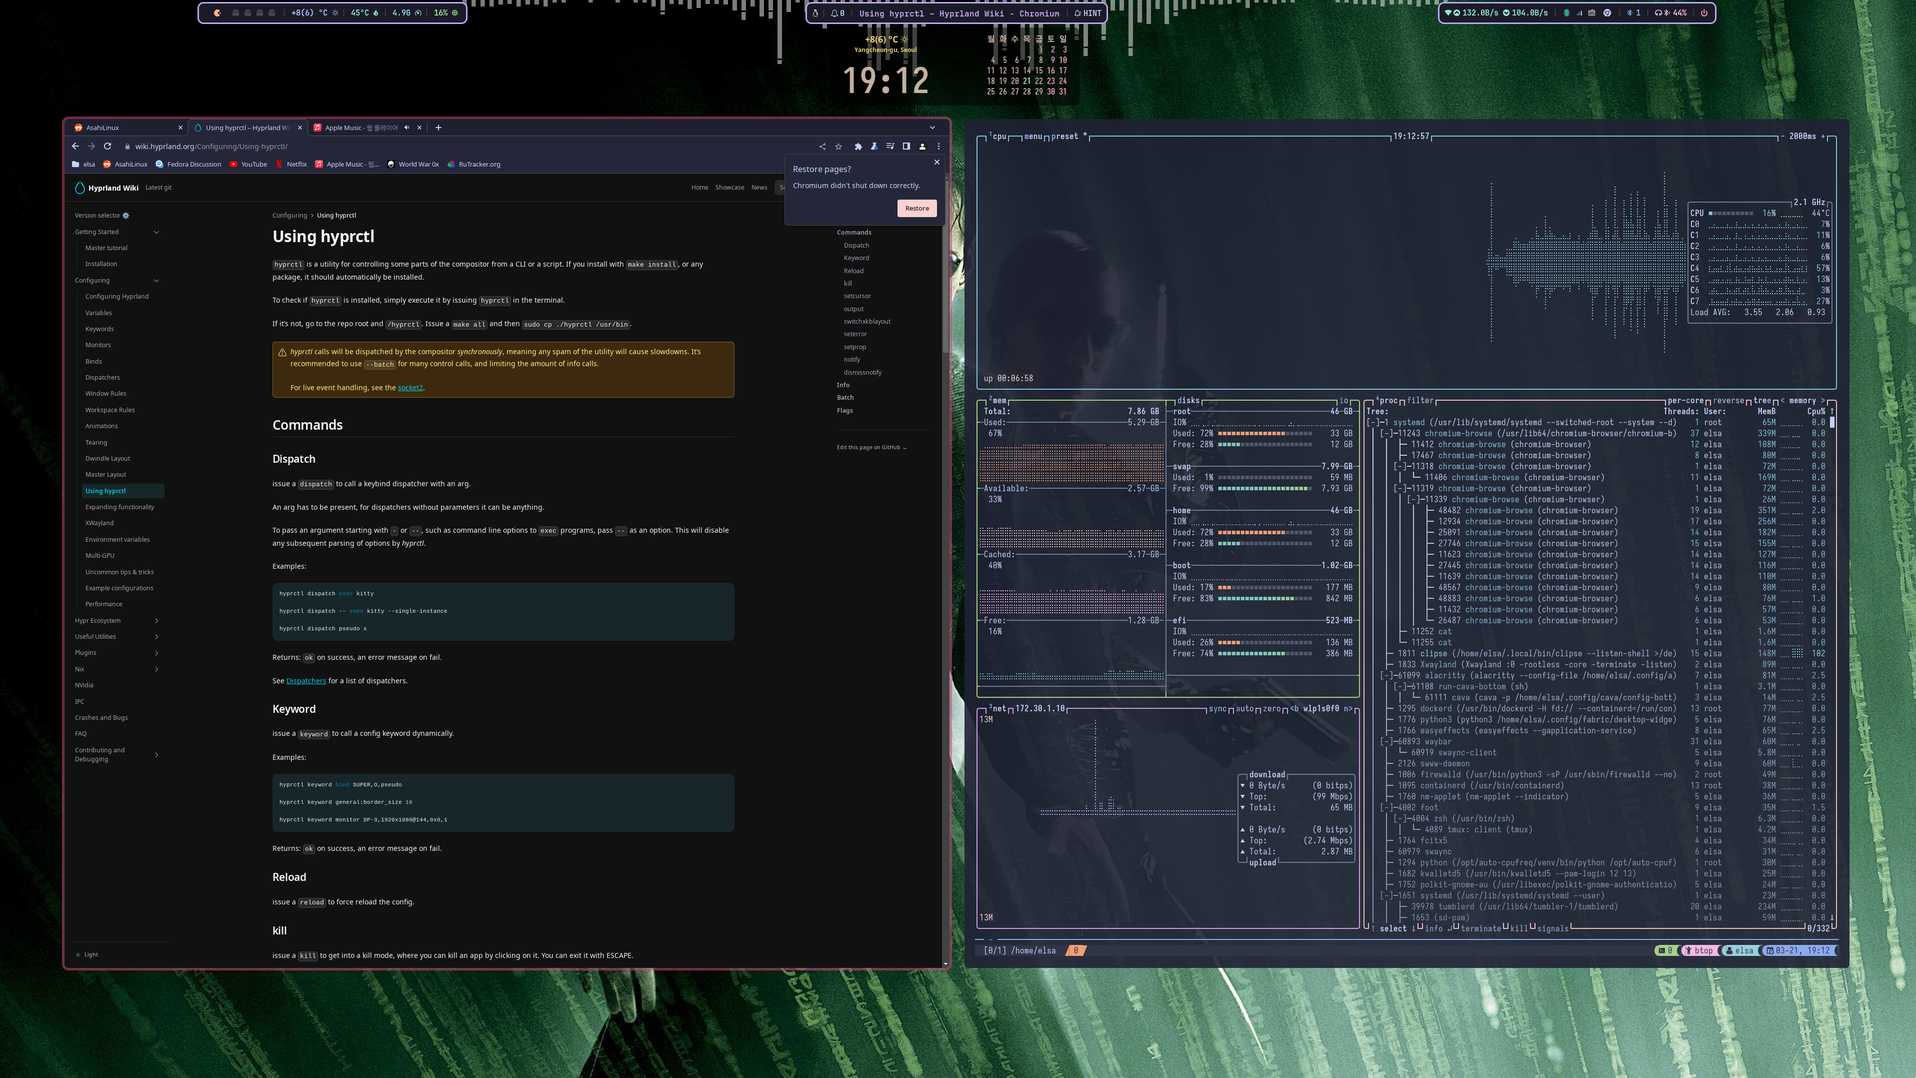This screenshot has height=1078, width=1916.
Task: Open the Chromium three-dot menu
Action: tap(938, 146)
